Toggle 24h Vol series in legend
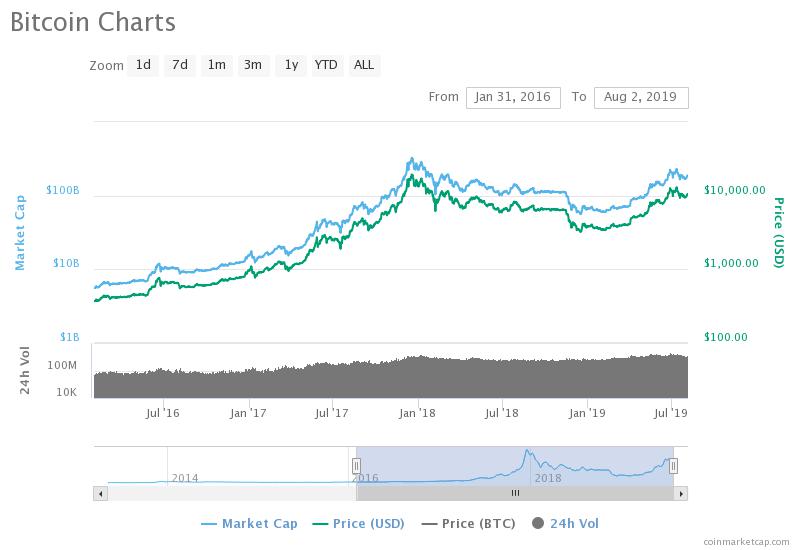 click(565, 523)
